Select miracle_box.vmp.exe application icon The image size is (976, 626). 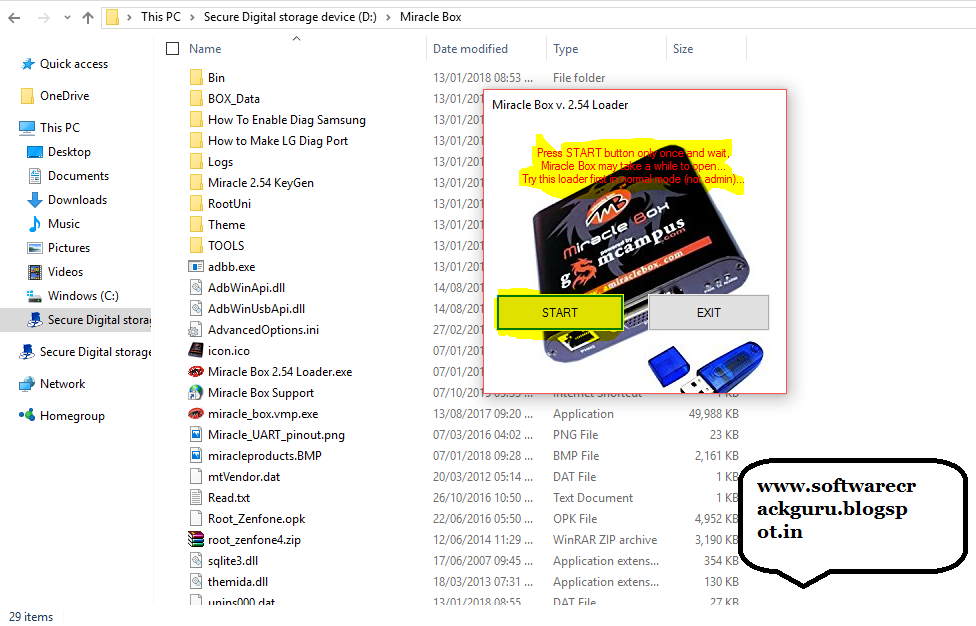tap(196, 414)
